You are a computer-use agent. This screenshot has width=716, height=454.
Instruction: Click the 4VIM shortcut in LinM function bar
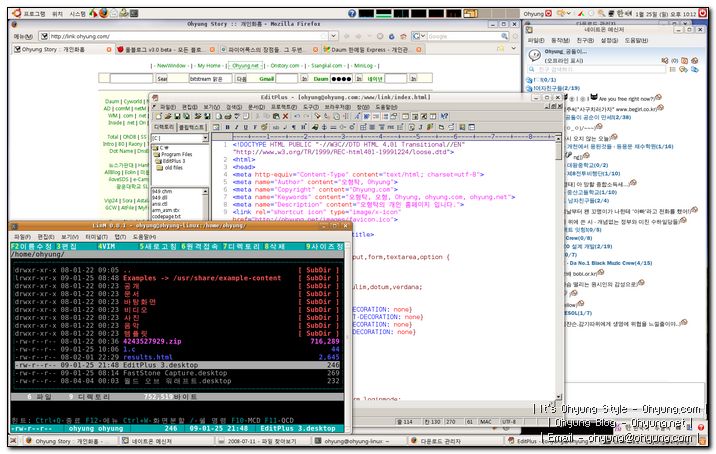click(106, 247)
